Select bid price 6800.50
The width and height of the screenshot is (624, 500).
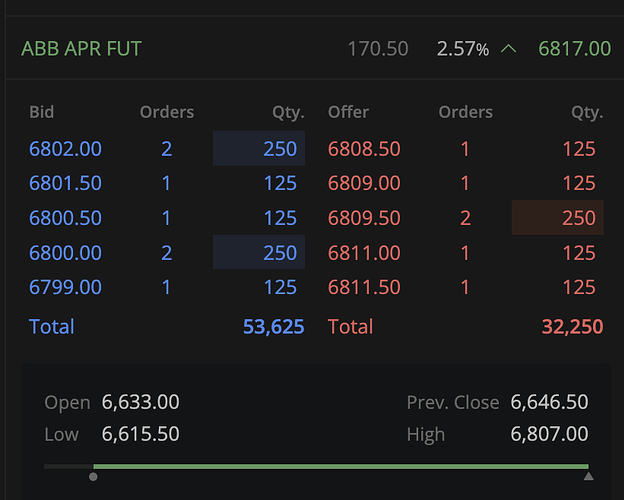coord(65,218)
